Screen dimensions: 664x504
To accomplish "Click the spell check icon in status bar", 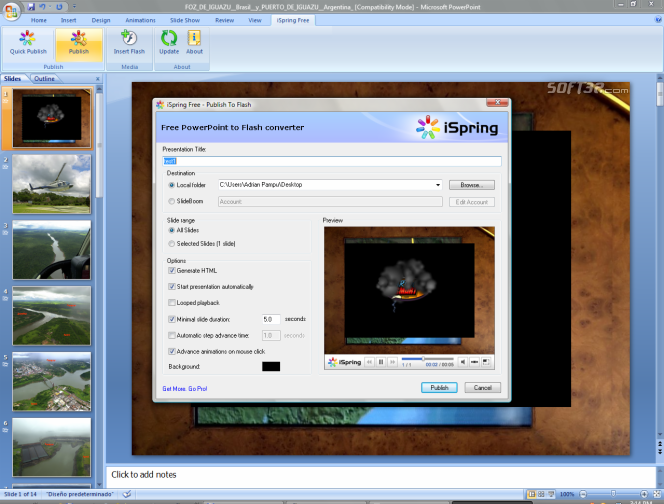I will tap(127, 494).
